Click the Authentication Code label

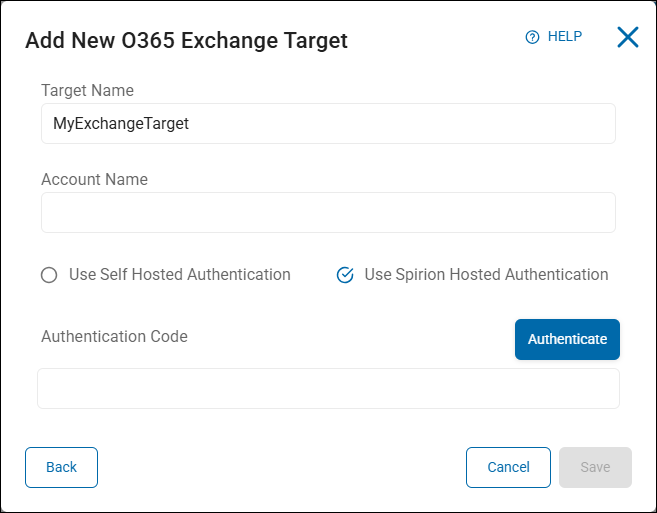pos(114,336)
